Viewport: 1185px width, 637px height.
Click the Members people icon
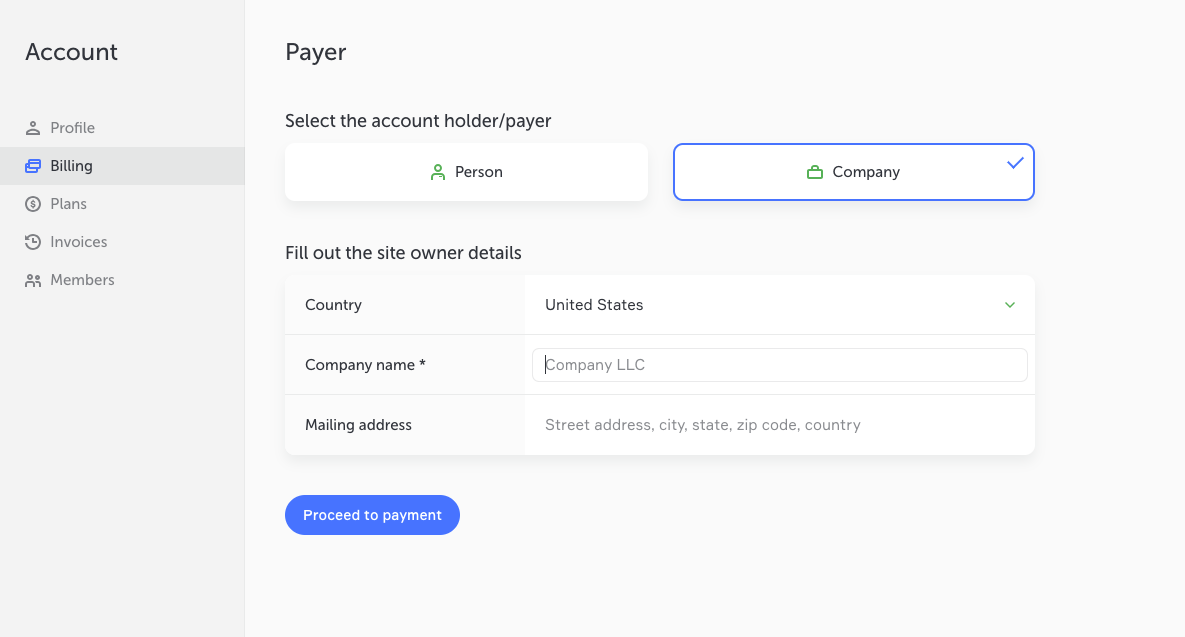(33, 280)
